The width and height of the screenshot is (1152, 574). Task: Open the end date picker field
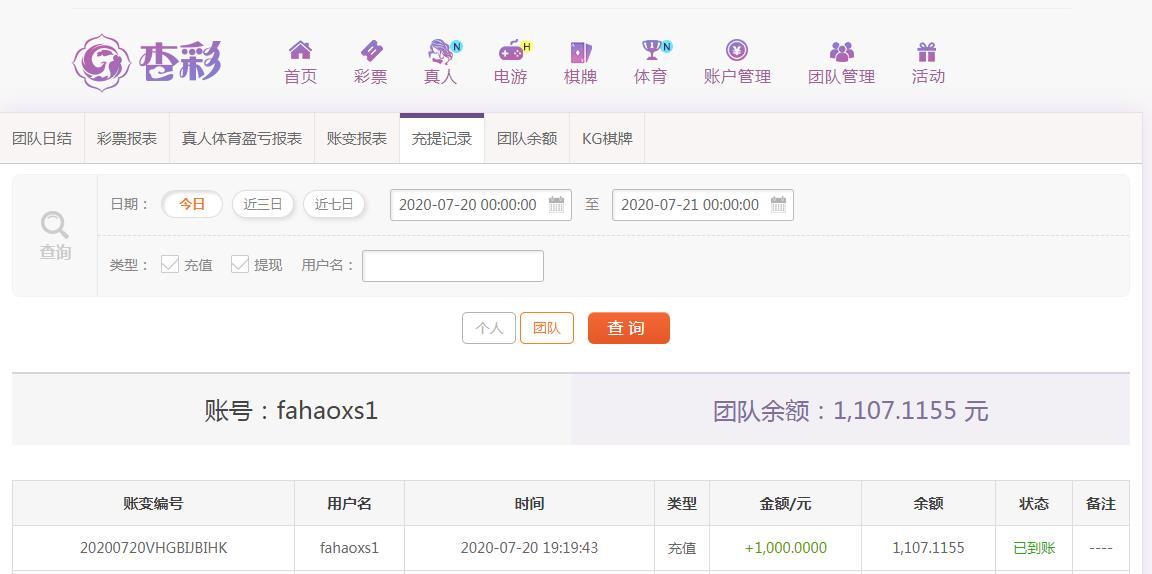(702, 205)
